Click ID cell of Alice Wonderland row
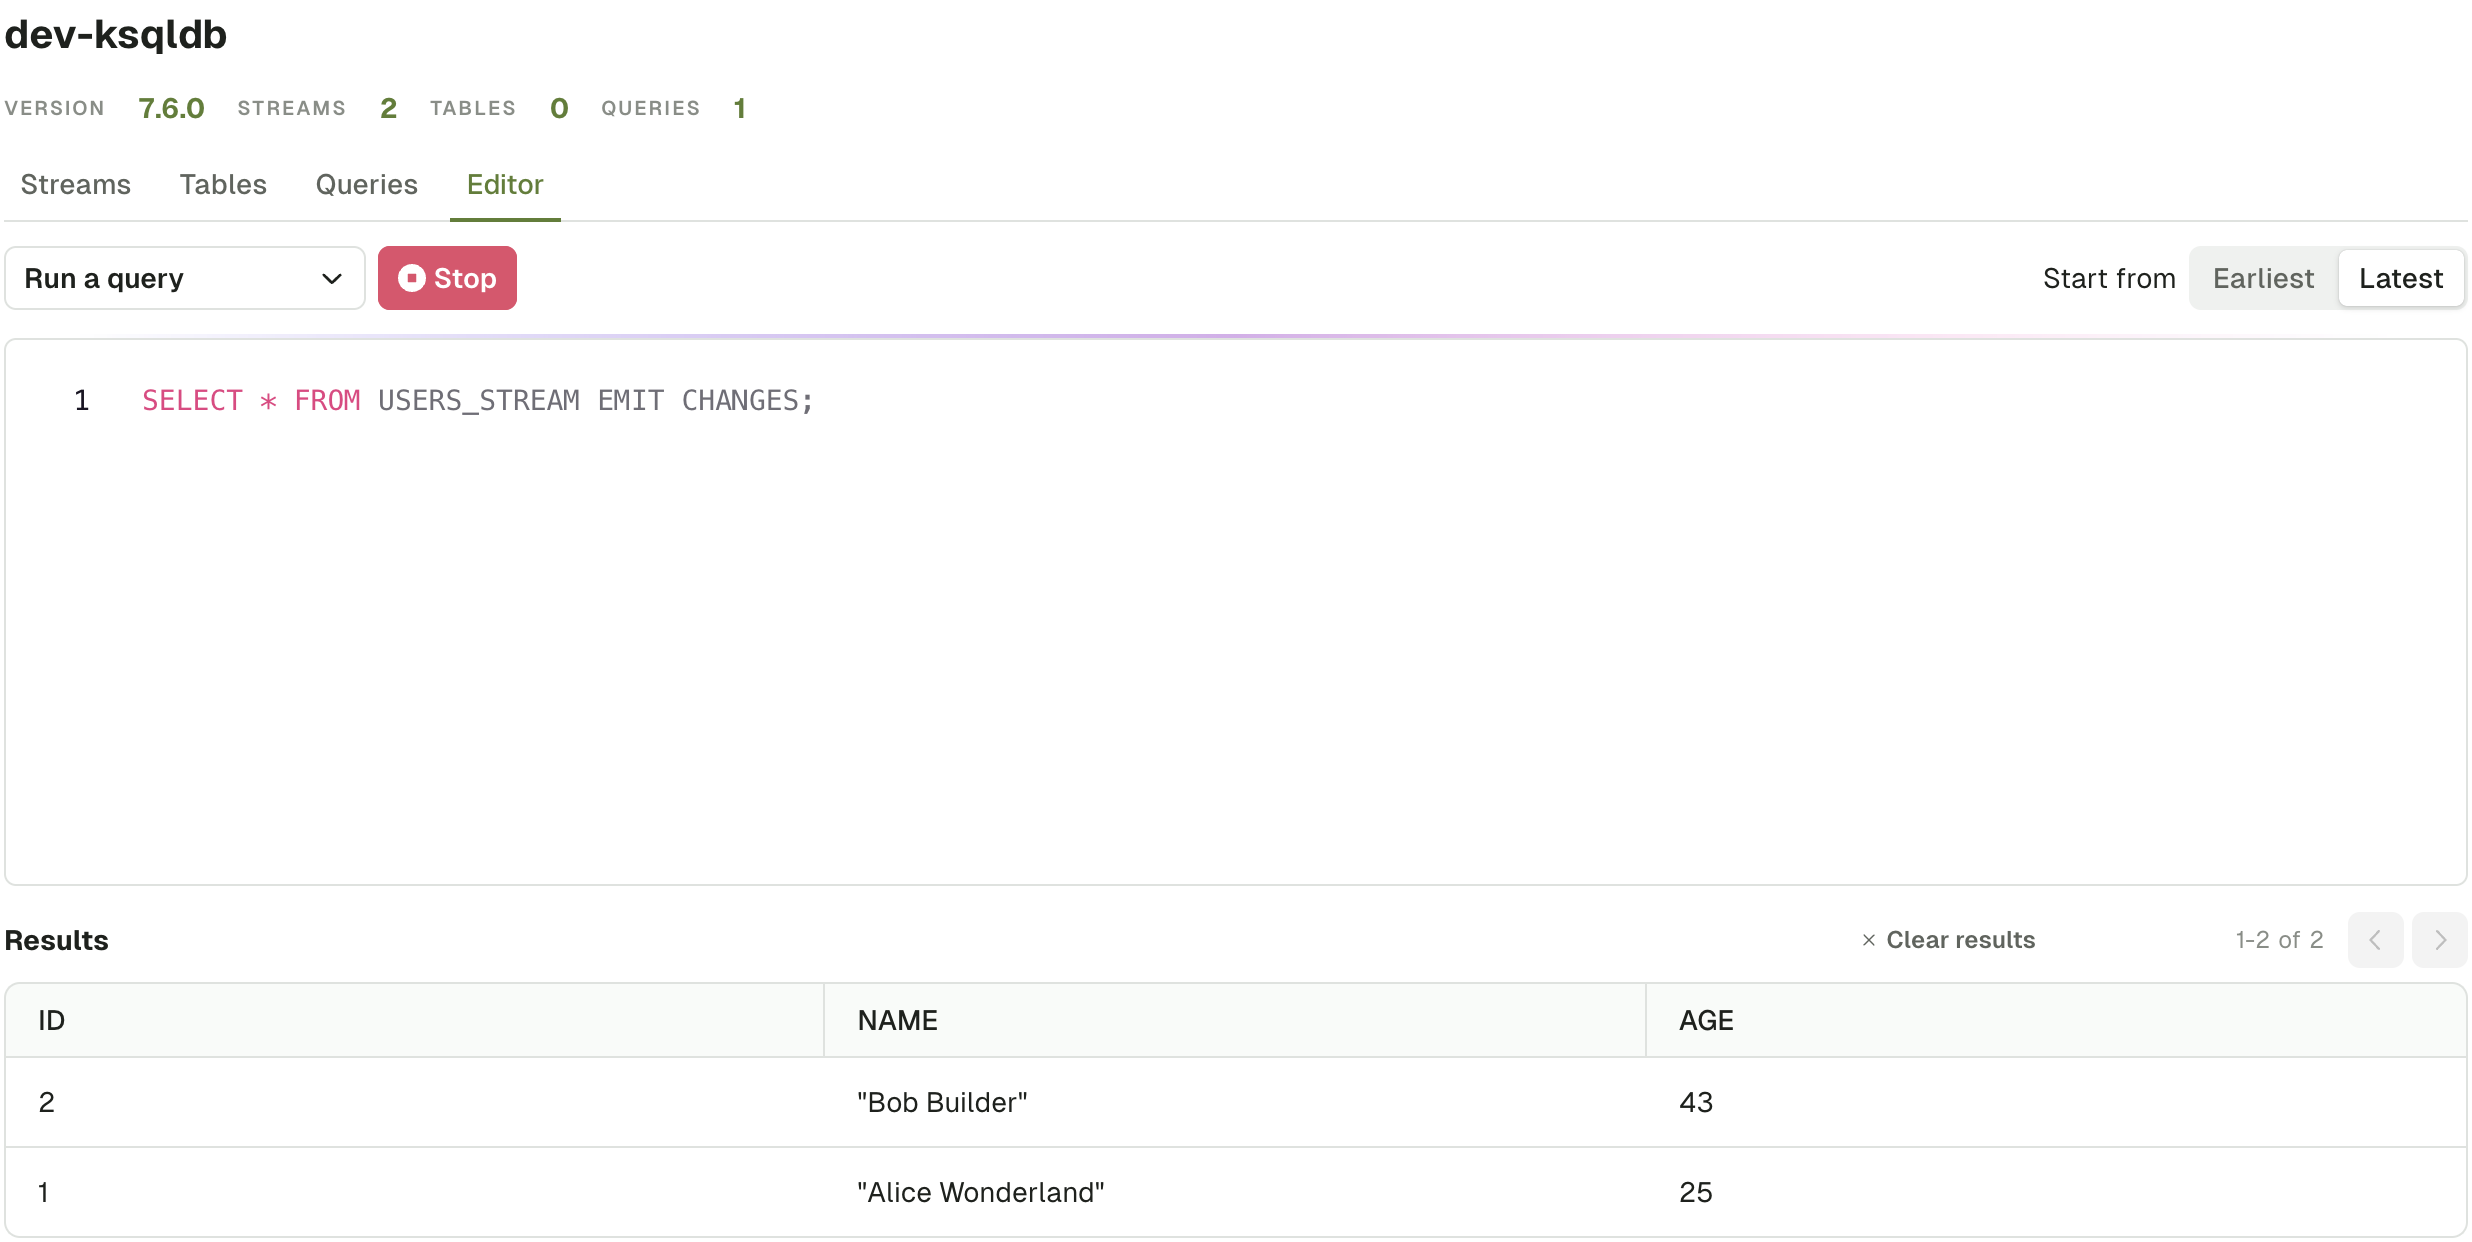The width and height of the screenshot is (2472, 1242). pyautogui.click(x=44, y=1192)
